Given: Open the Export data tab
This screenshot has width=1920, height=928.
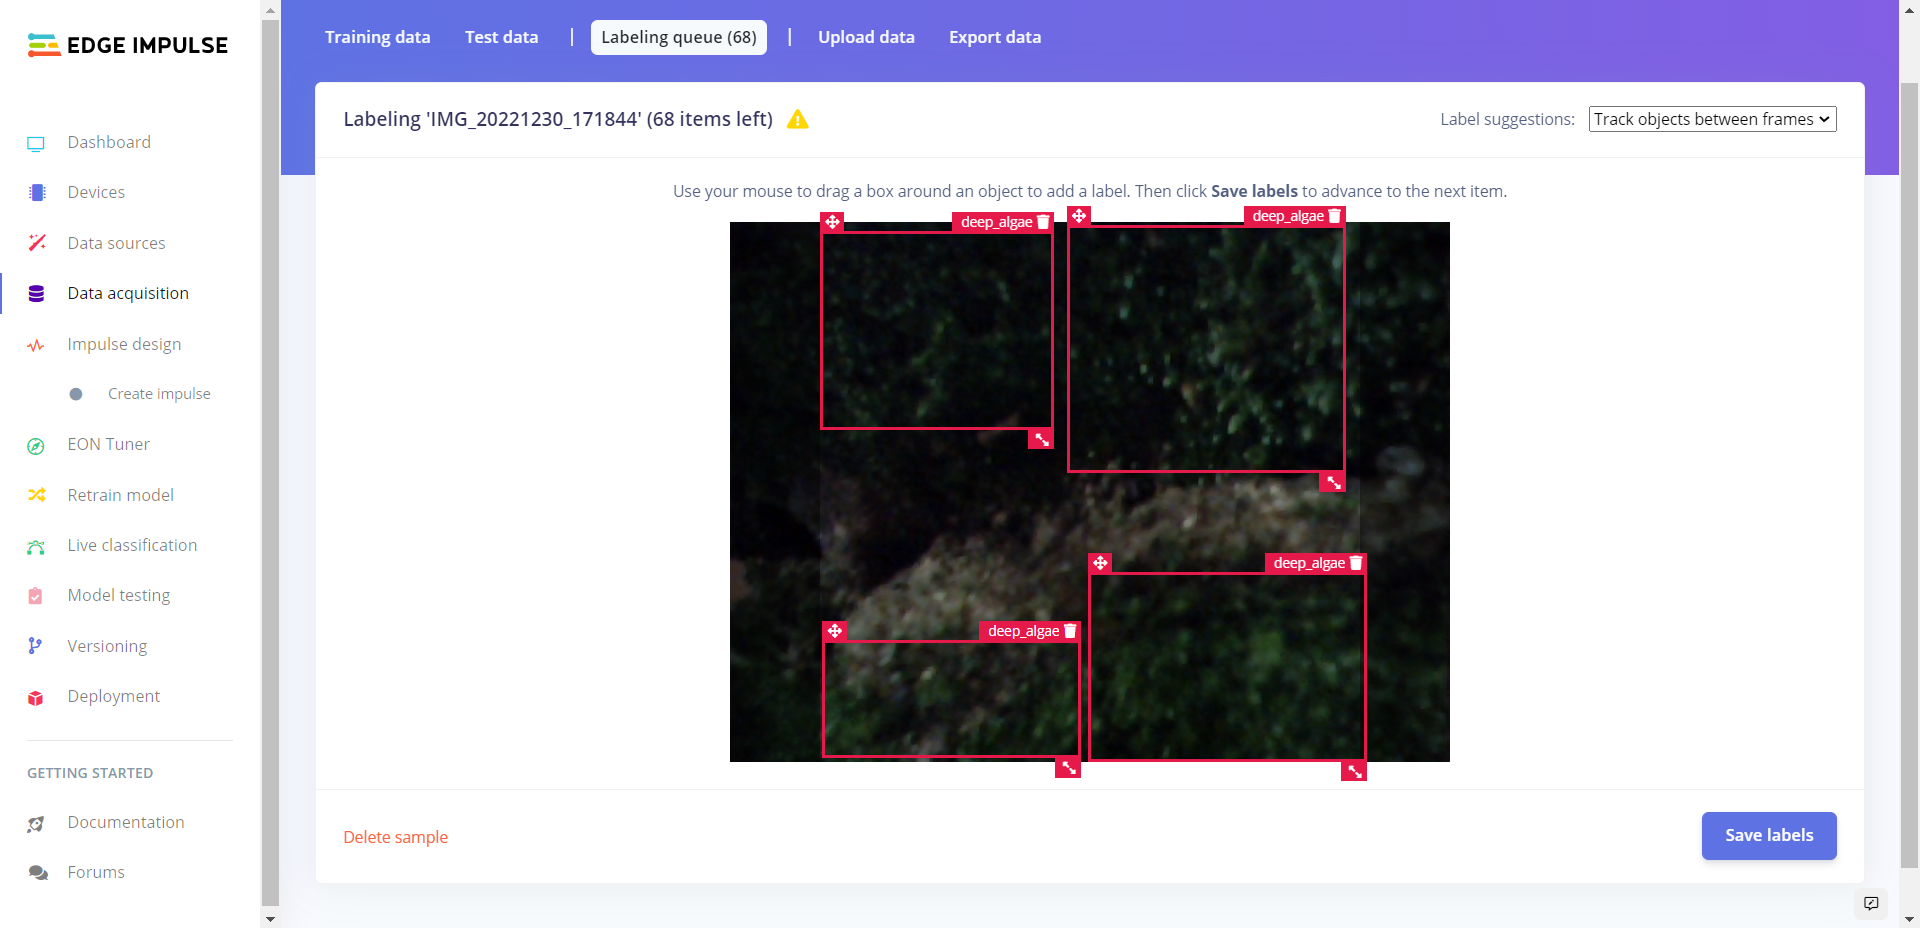Looking at the screenshot, I should 995,37.
